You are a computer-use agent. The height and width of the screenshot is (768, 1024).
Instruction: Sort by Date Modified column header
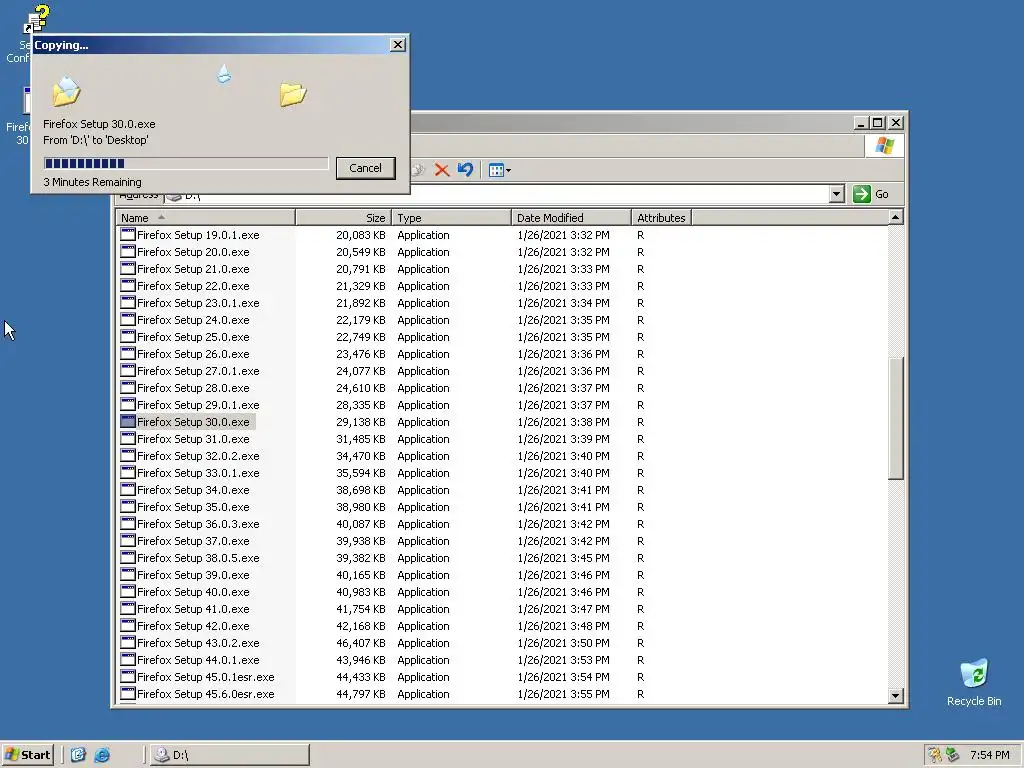tap(571, 217)
